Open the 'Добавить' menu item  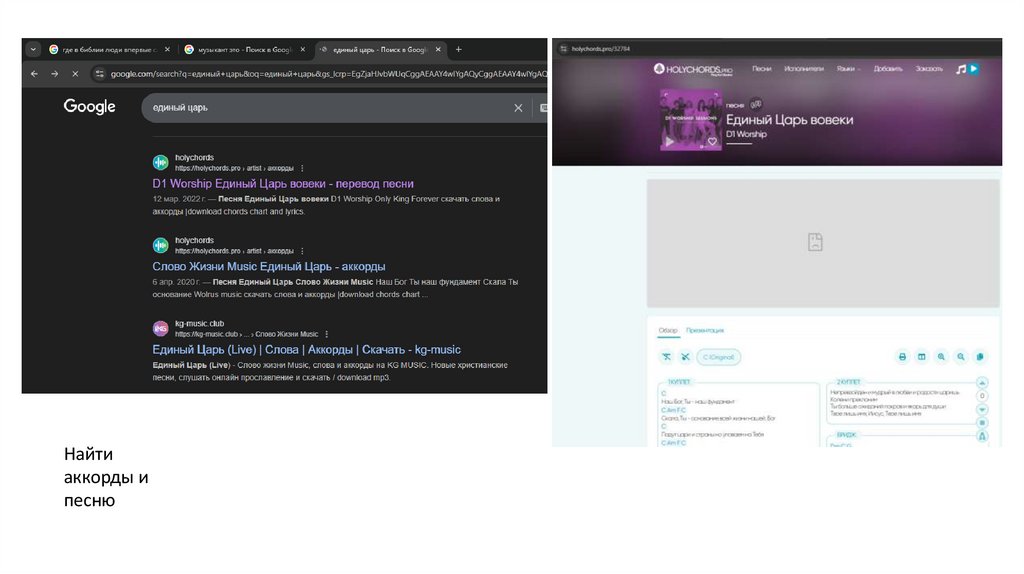click(888, 69)
